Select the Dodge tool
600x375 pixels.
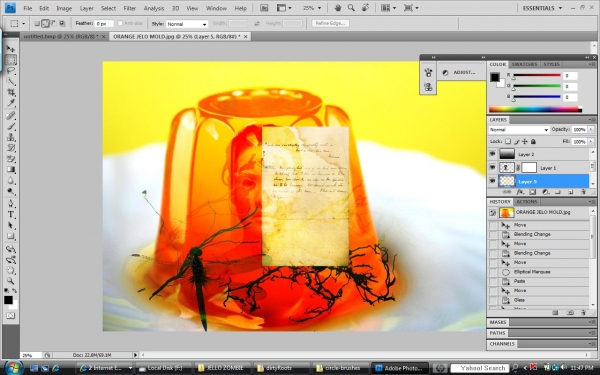pos(10,191)
